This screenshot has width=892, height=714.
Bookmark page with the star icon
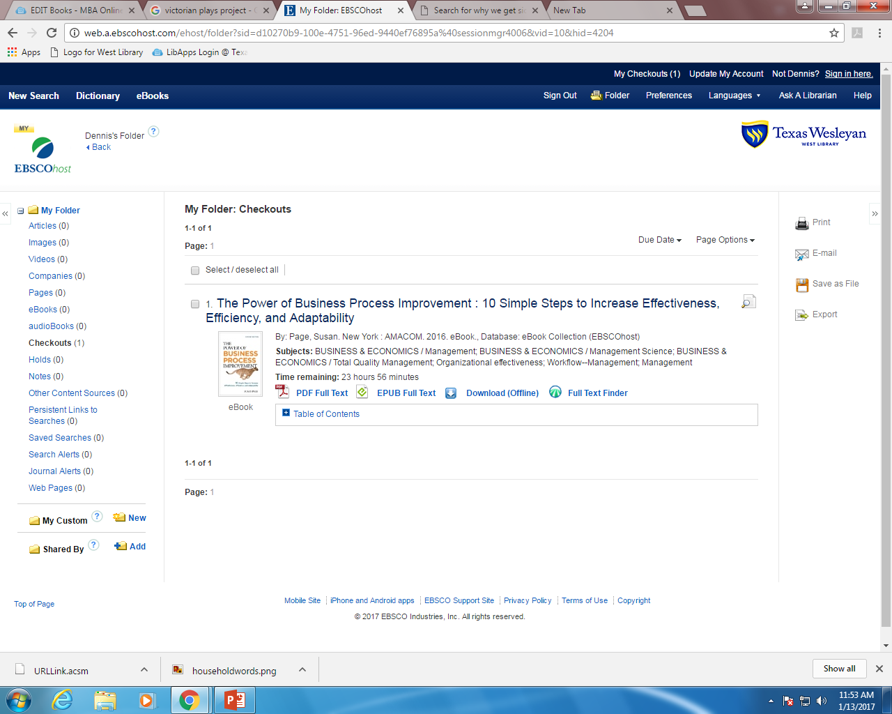point(834,33)
